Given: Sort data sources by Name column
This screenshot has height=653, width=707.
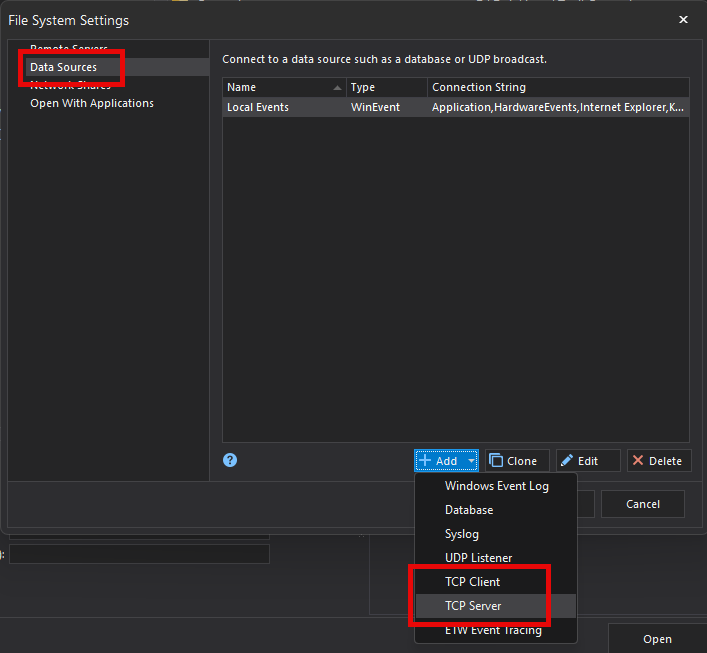Looking at the screenshot, I should pos(284,87).
